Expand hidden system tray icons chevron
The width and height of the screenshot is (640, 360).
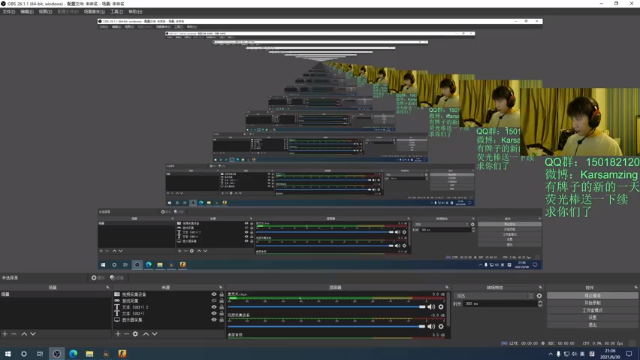click(550, 354)
